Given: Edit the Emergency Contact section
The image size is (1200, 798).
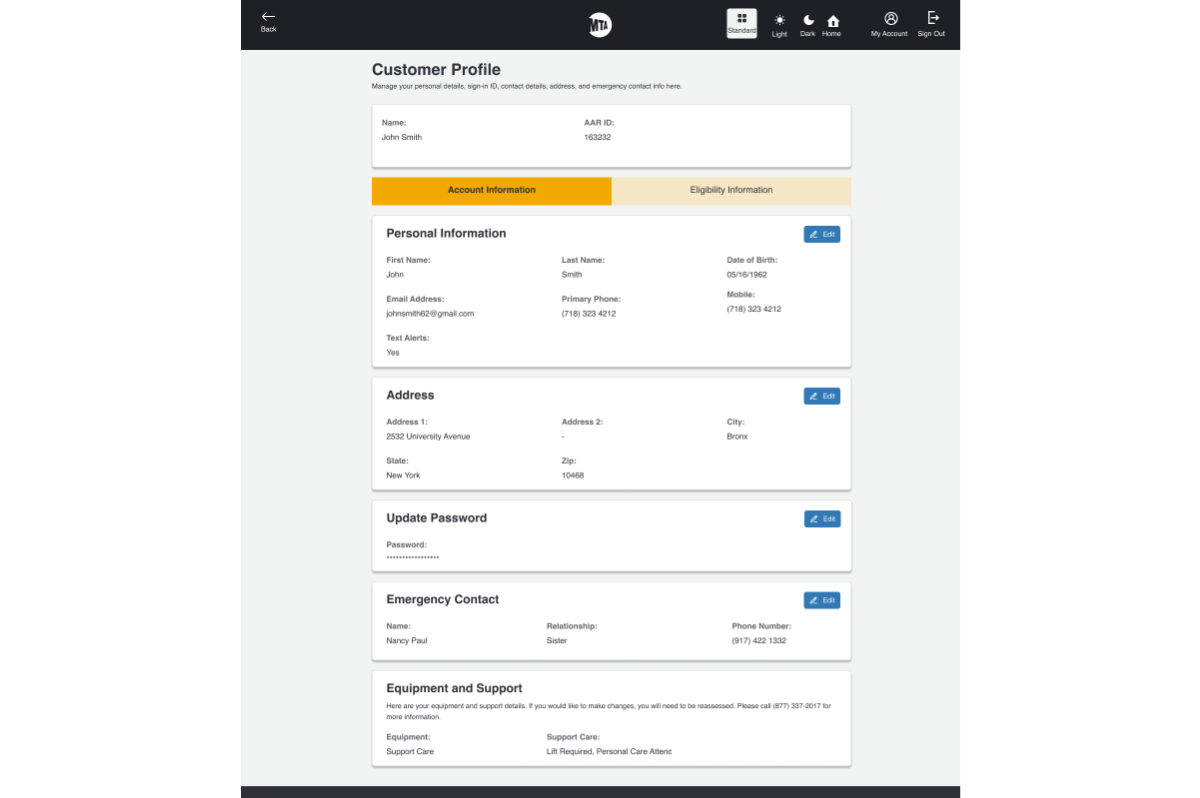Looking at the screenshot, I should click(x=821, y=600).
